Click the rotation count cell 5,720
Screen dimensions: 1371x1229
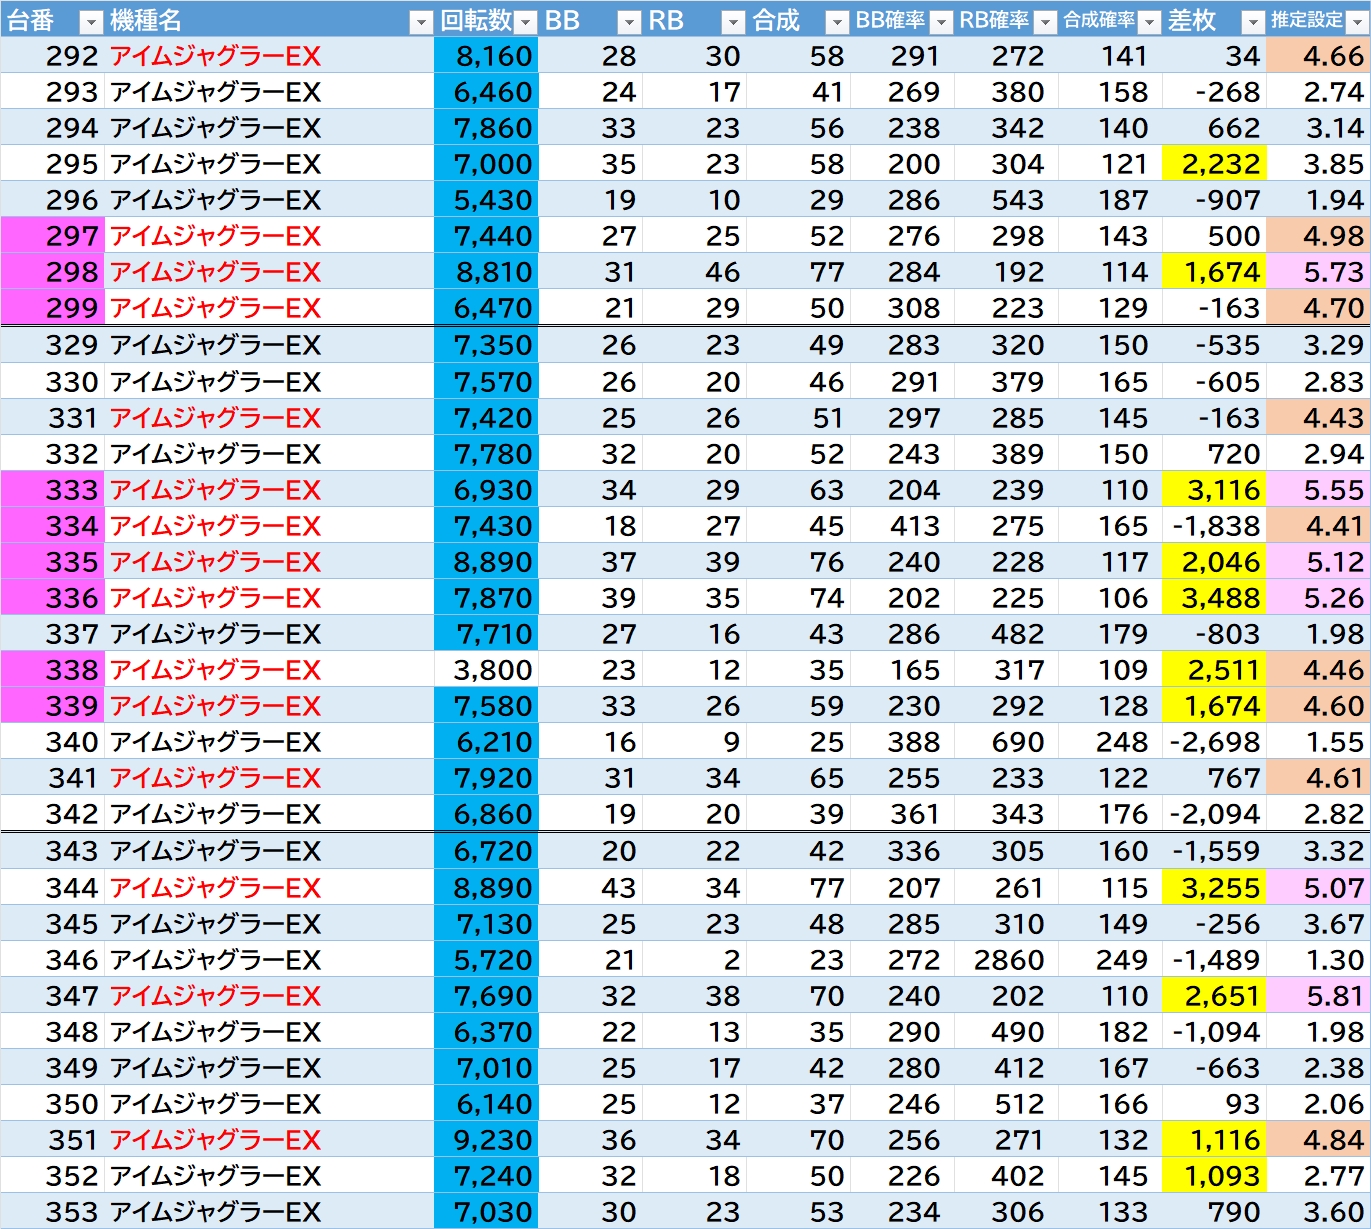click(486, 960)
